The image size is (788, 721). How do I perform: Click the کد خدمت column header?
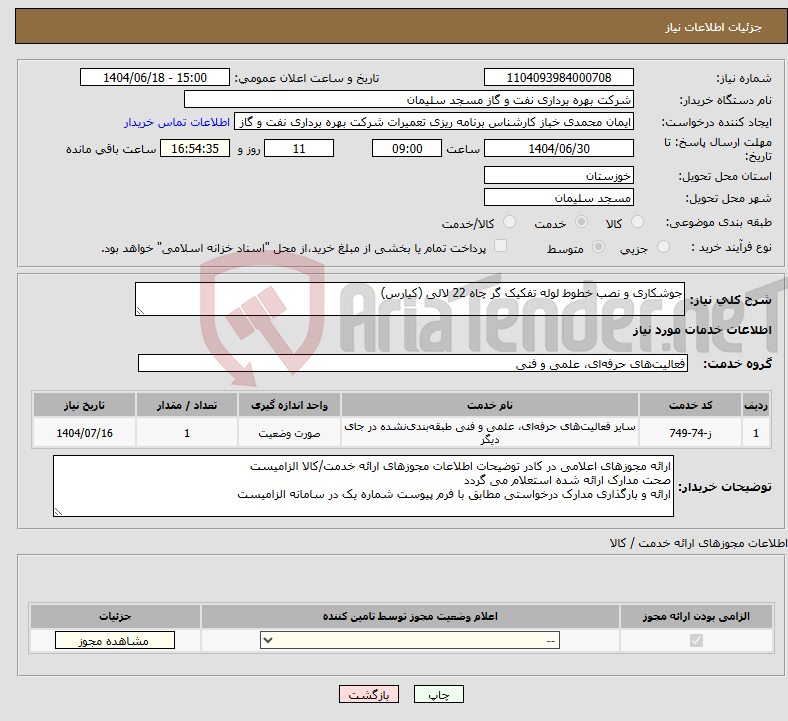[691, 405]
